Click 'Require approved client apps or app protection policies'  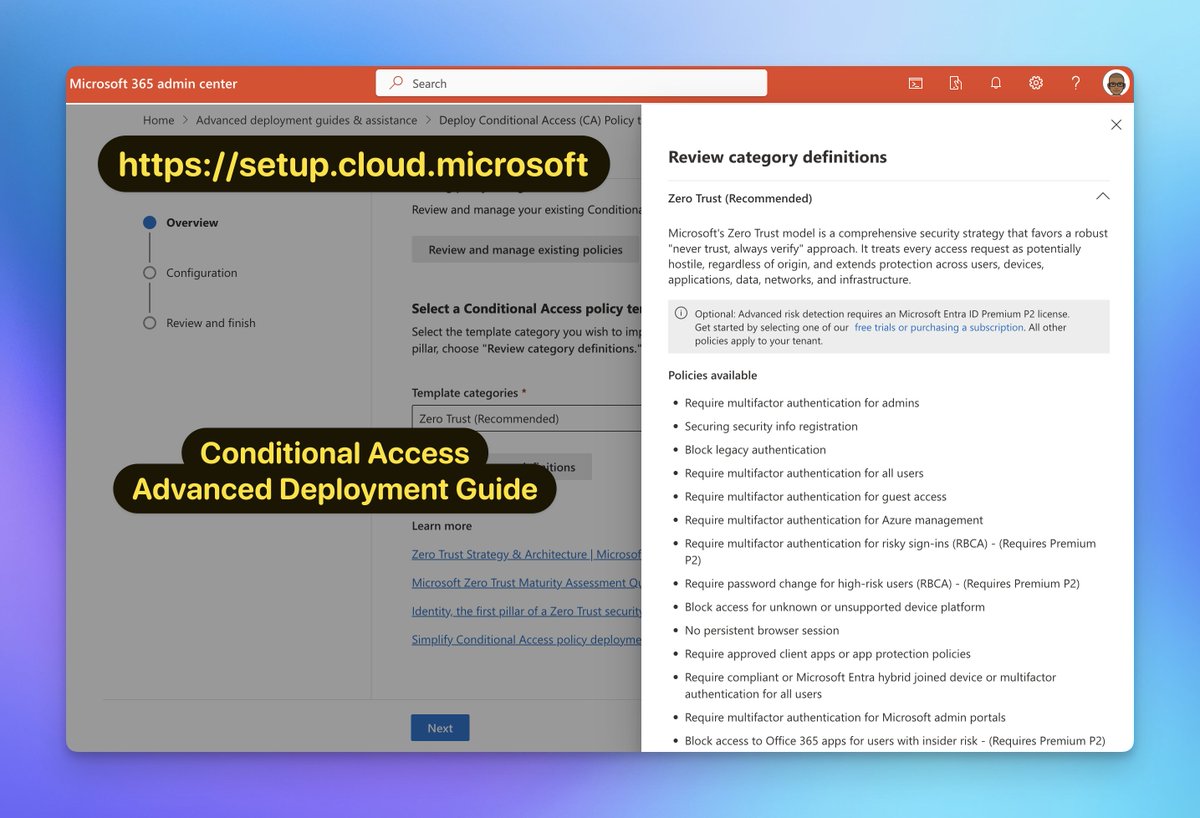pos(828,654)
